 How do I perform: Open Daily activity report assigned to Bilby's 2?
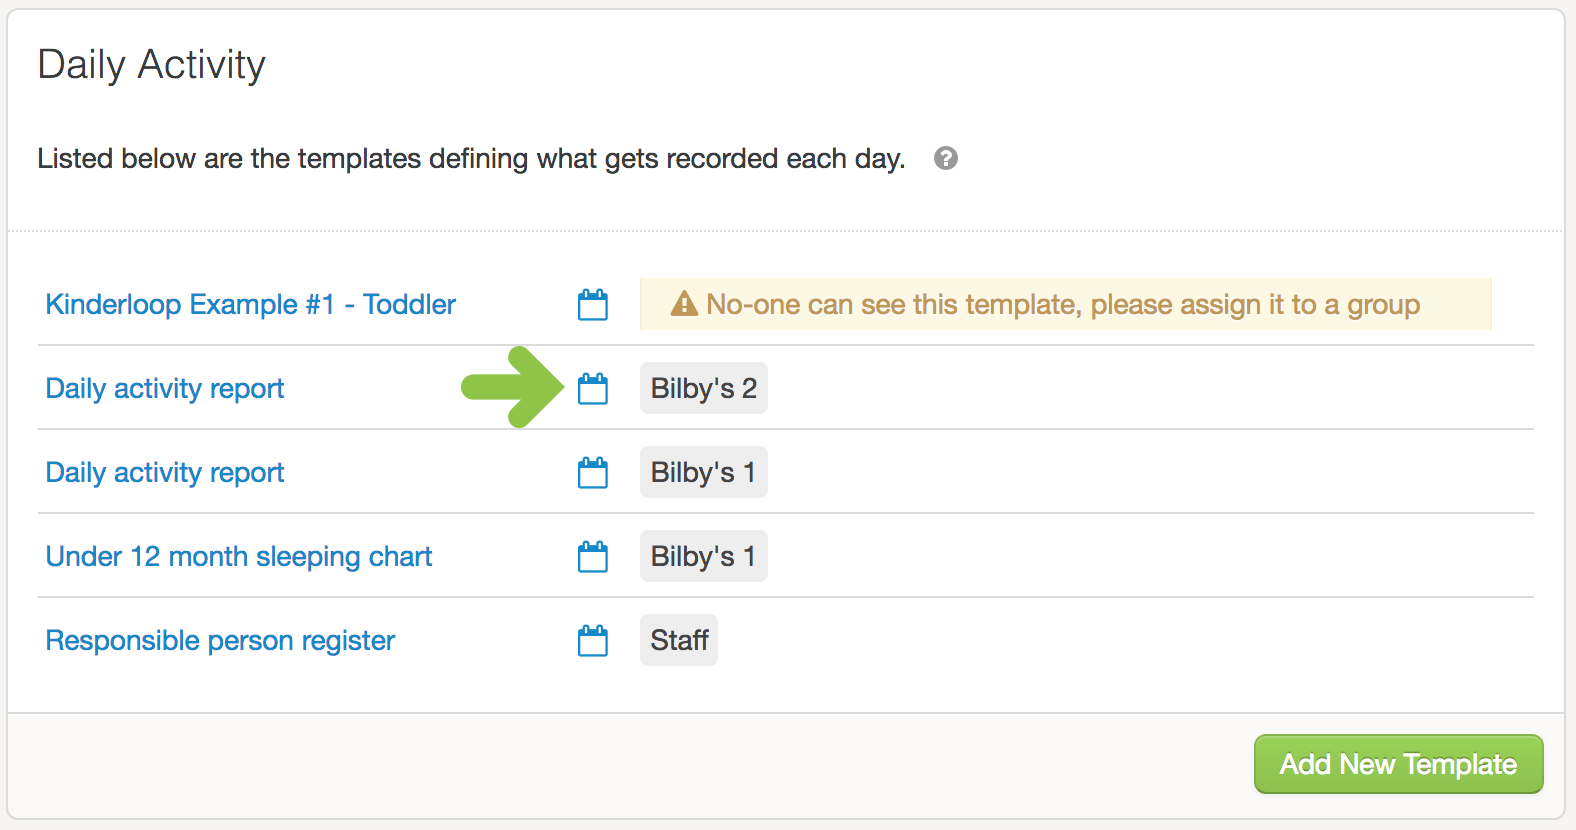pyautogui.click(x=165, y=388)
